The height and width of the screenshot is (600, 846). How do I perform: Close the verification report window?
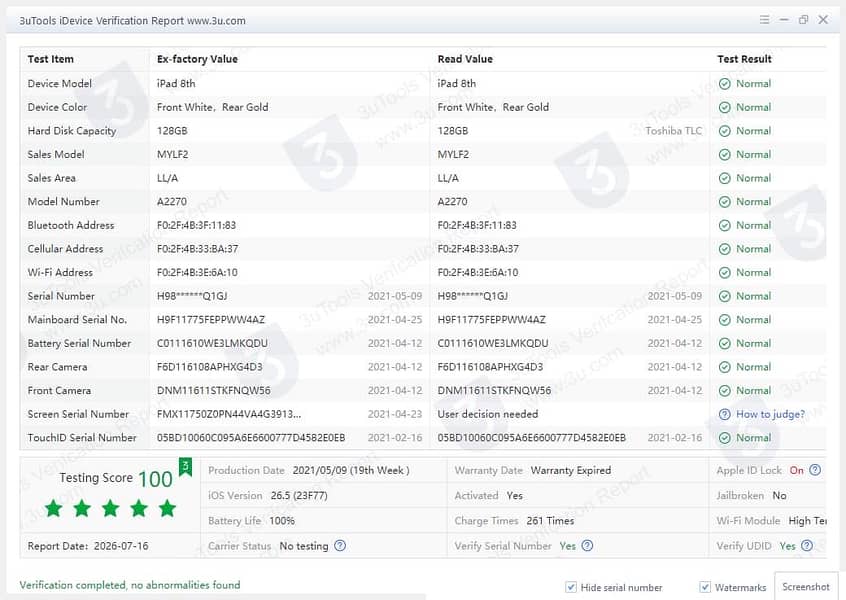coord(823,20)
